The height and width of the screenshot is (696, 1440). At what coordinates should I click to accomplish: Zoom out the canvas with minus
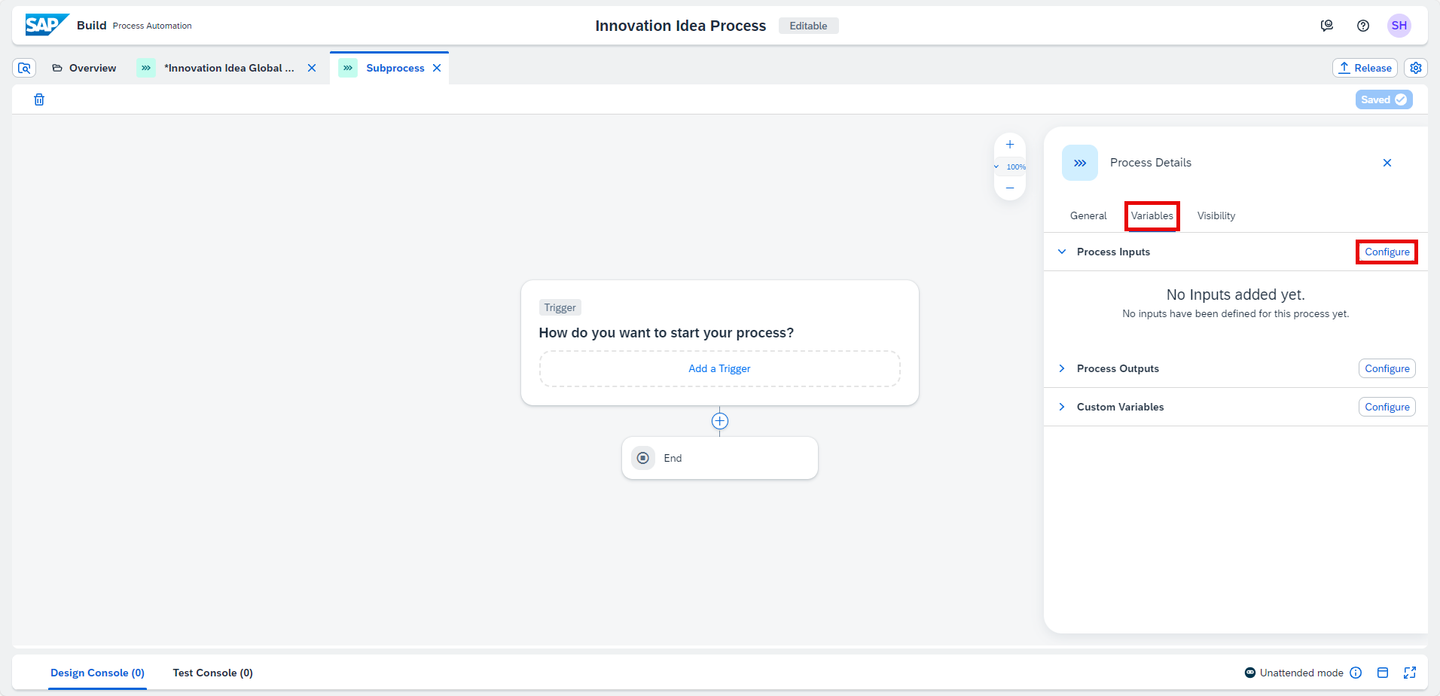coord(1010,188)
